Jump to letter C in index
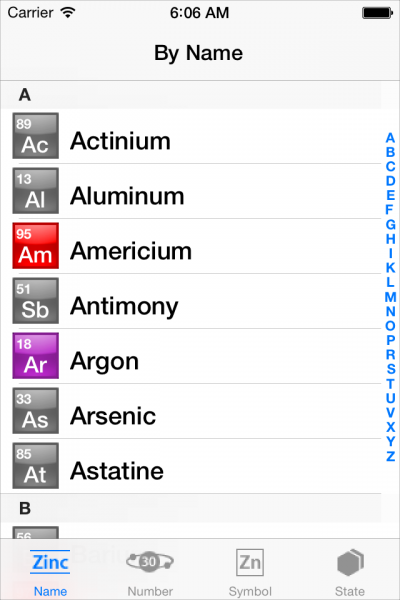 [x=390, y=166]
